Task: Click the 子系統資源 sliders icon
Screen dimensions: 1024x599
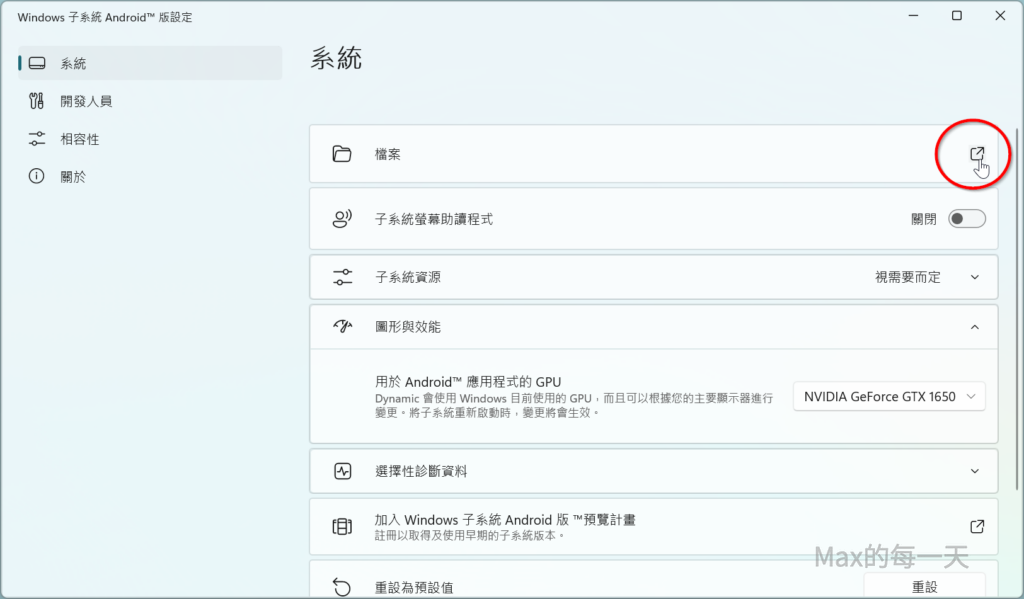Action: (342, 277)
